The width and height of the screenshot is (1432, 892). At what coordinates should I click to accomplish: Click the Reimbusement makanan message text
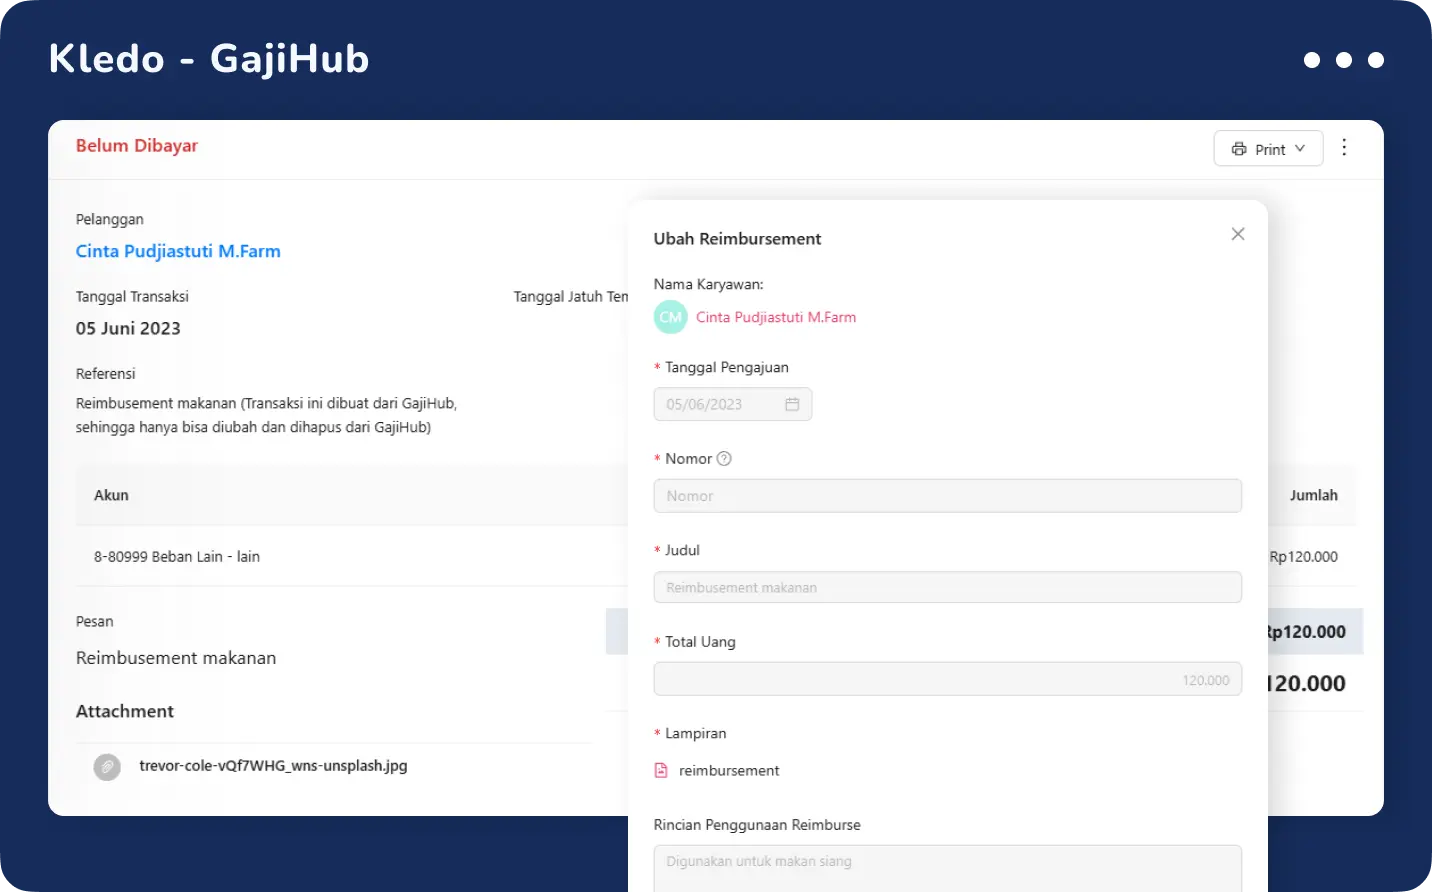(176, 658)
